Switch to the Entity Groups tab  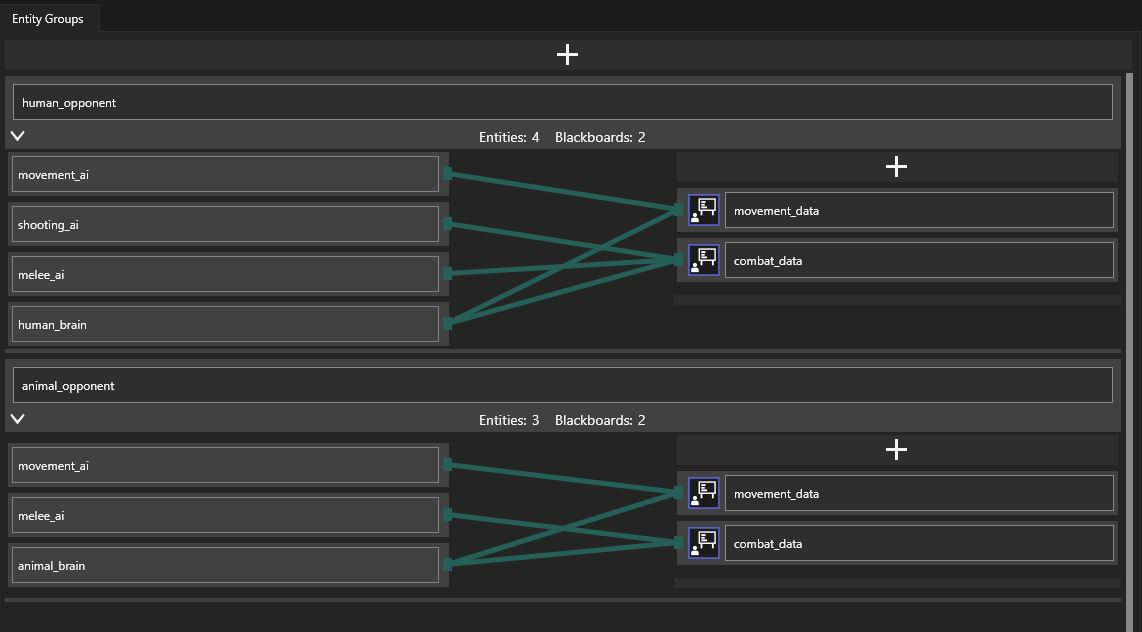[48, 19]
